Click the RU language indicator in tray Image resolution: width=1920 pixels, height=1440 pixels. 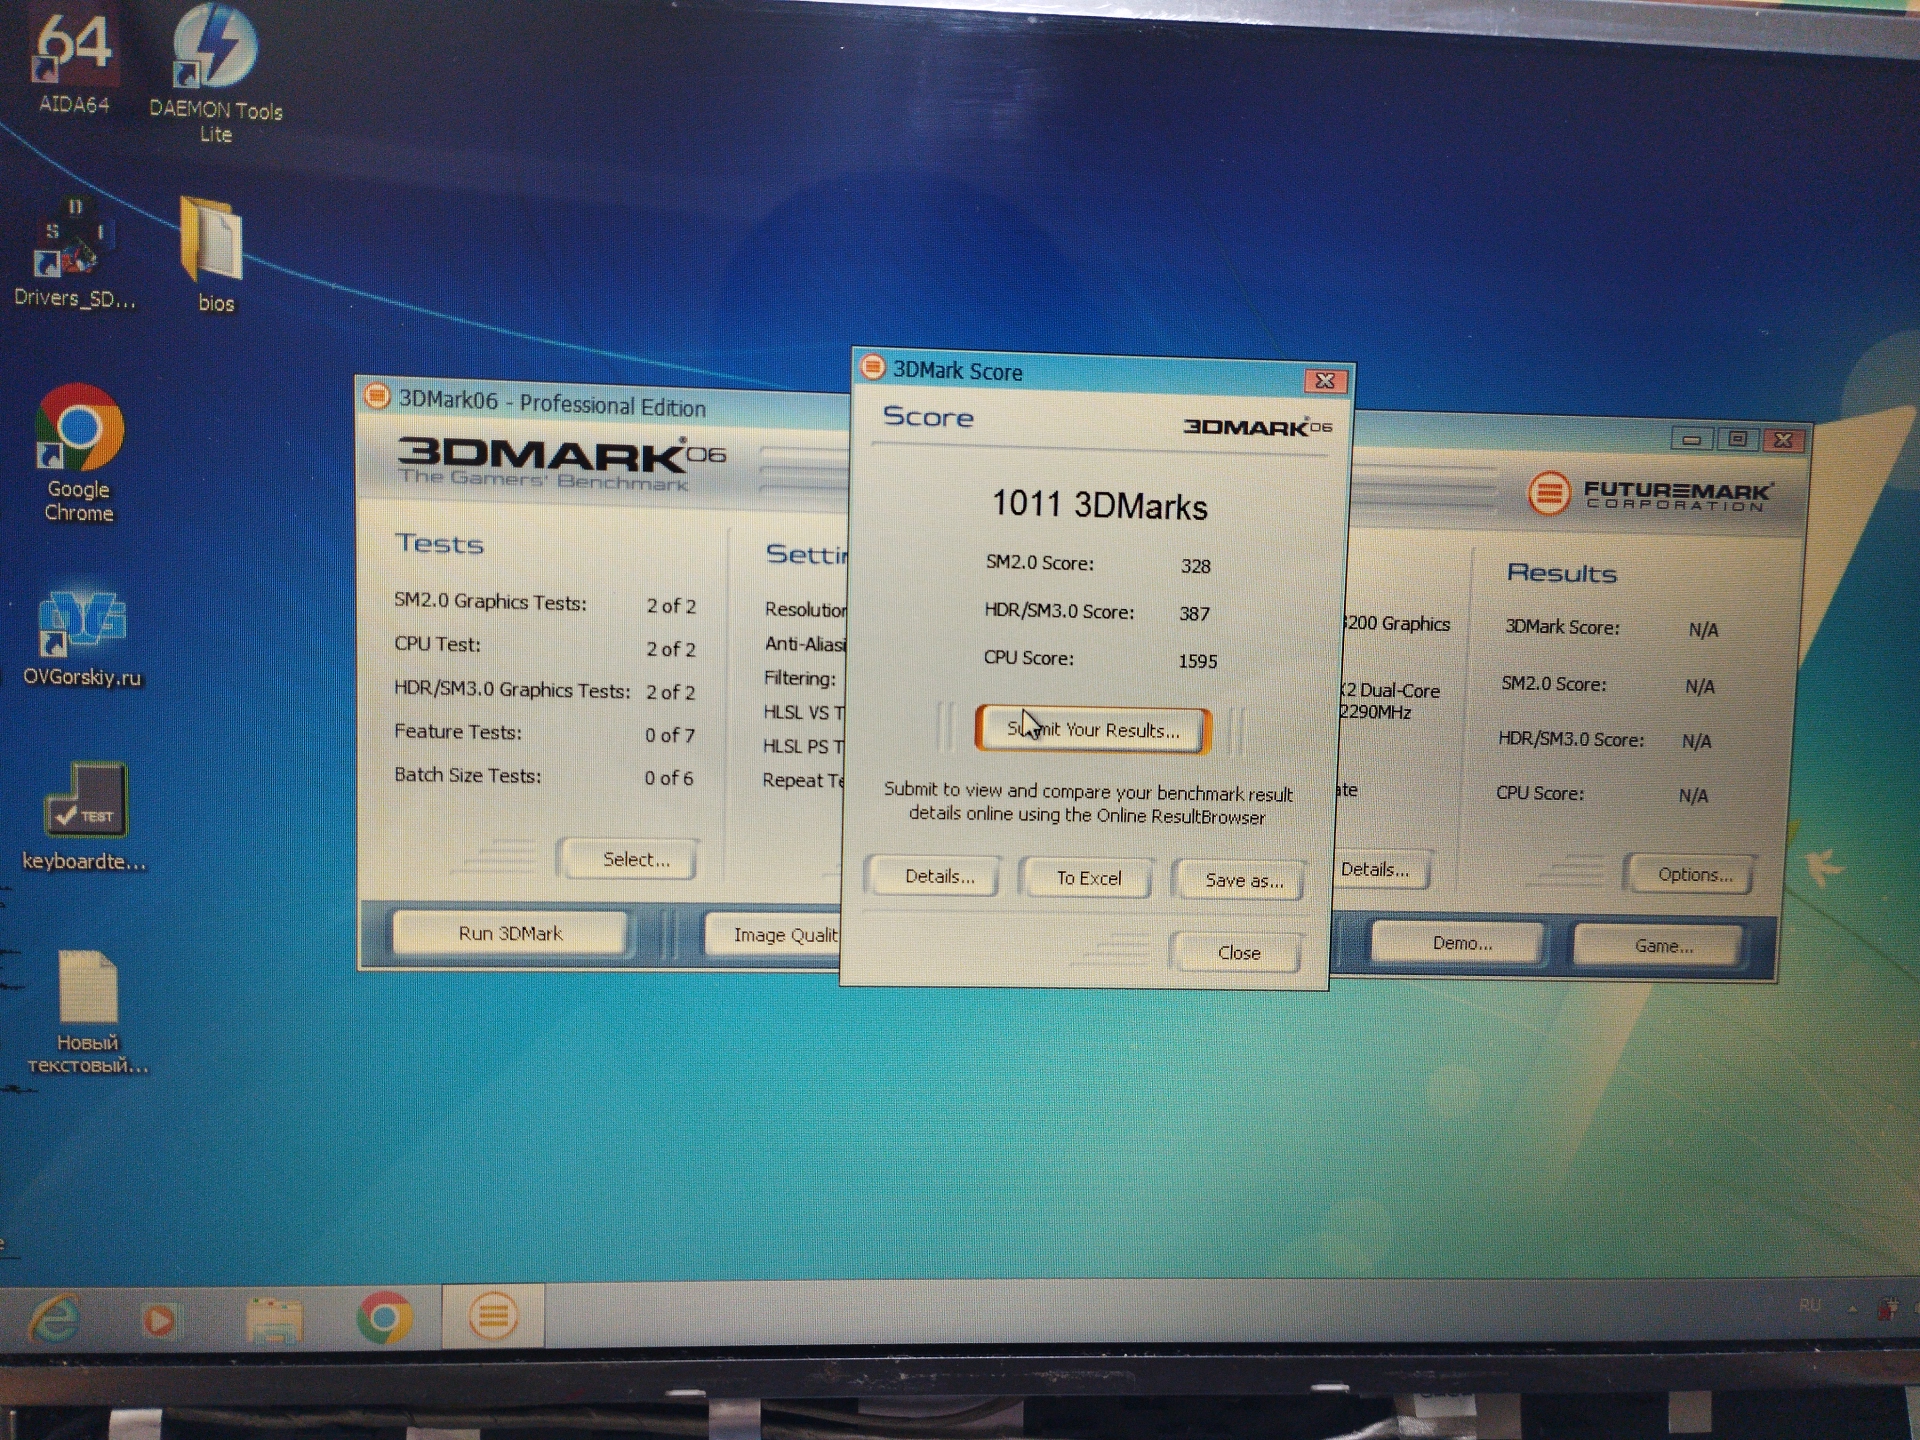[1809, 1306]
